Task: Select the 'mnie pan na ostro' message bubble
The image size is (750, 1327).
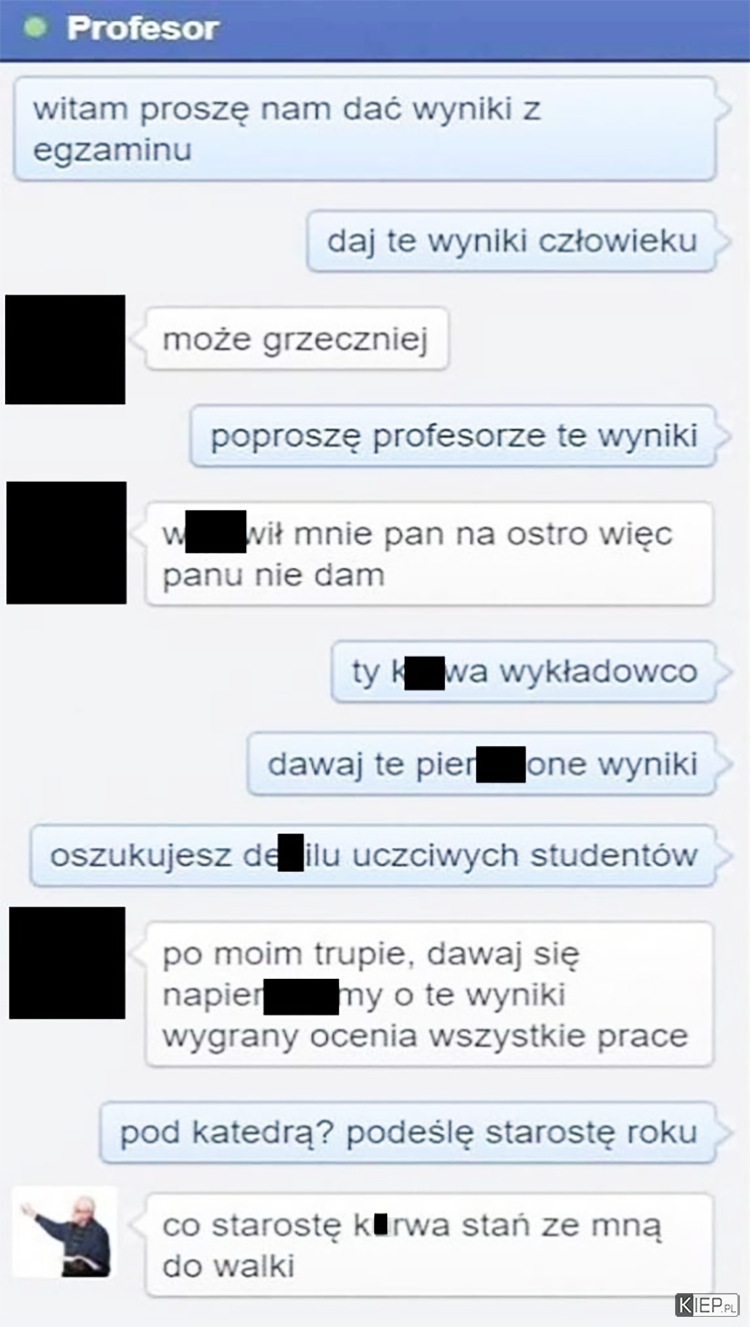Action: (429, 553)
